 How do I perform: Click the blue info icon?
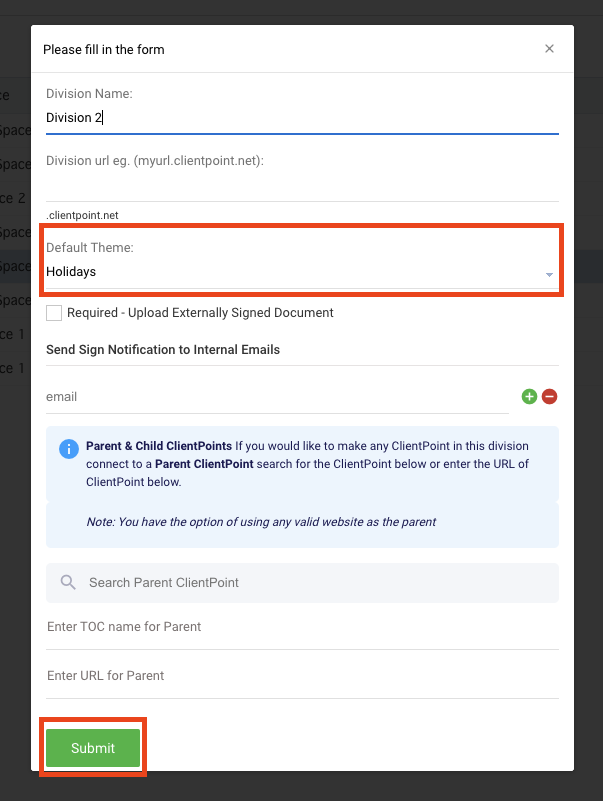pos(69,449)
